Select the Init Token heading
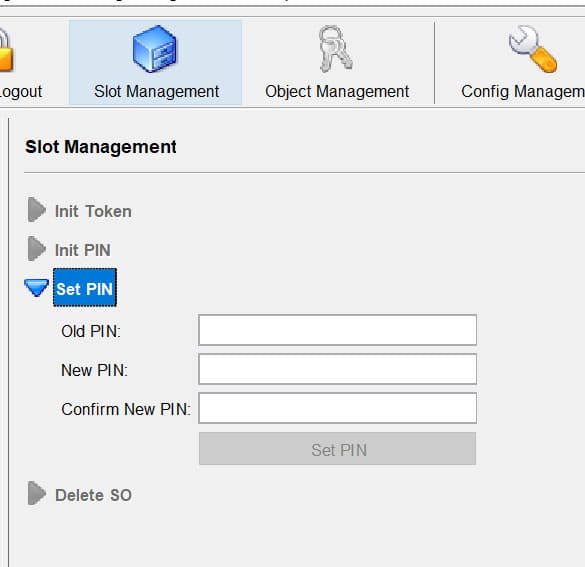Screen dimensions: 585x567 93,212
